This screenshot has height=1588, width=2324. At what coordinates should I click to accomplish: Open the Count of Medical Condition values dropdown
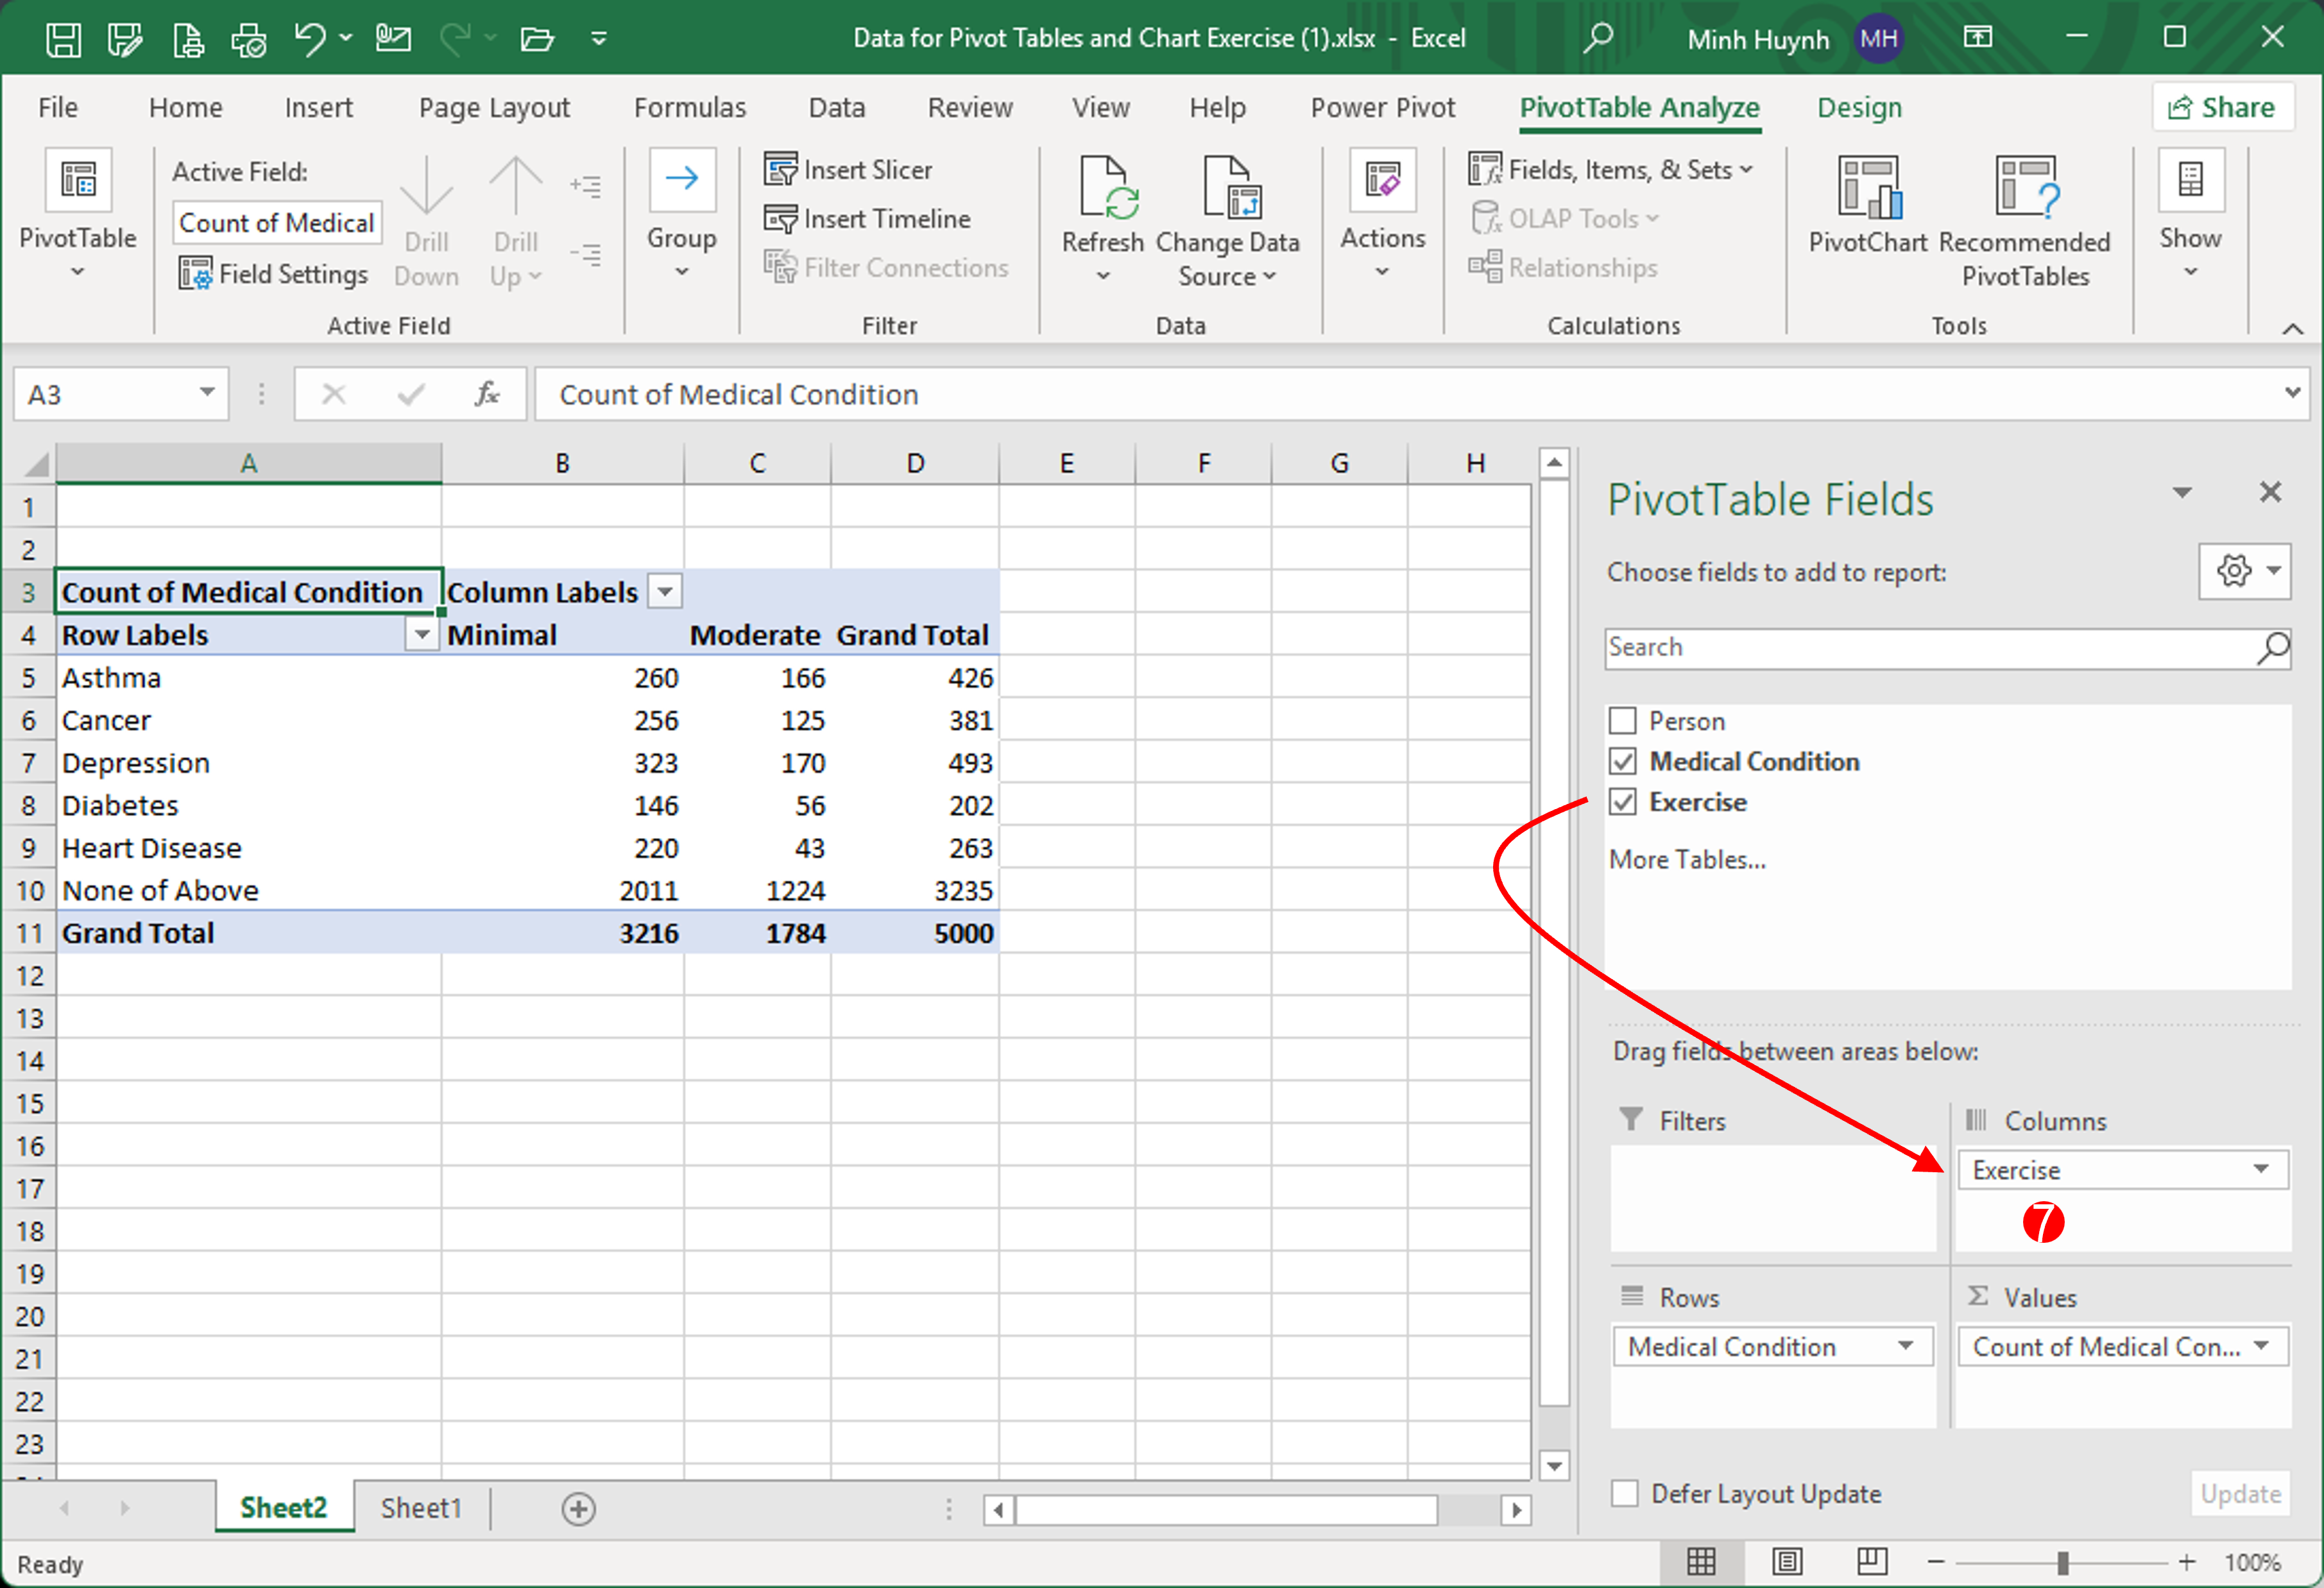[2261, 1346]
